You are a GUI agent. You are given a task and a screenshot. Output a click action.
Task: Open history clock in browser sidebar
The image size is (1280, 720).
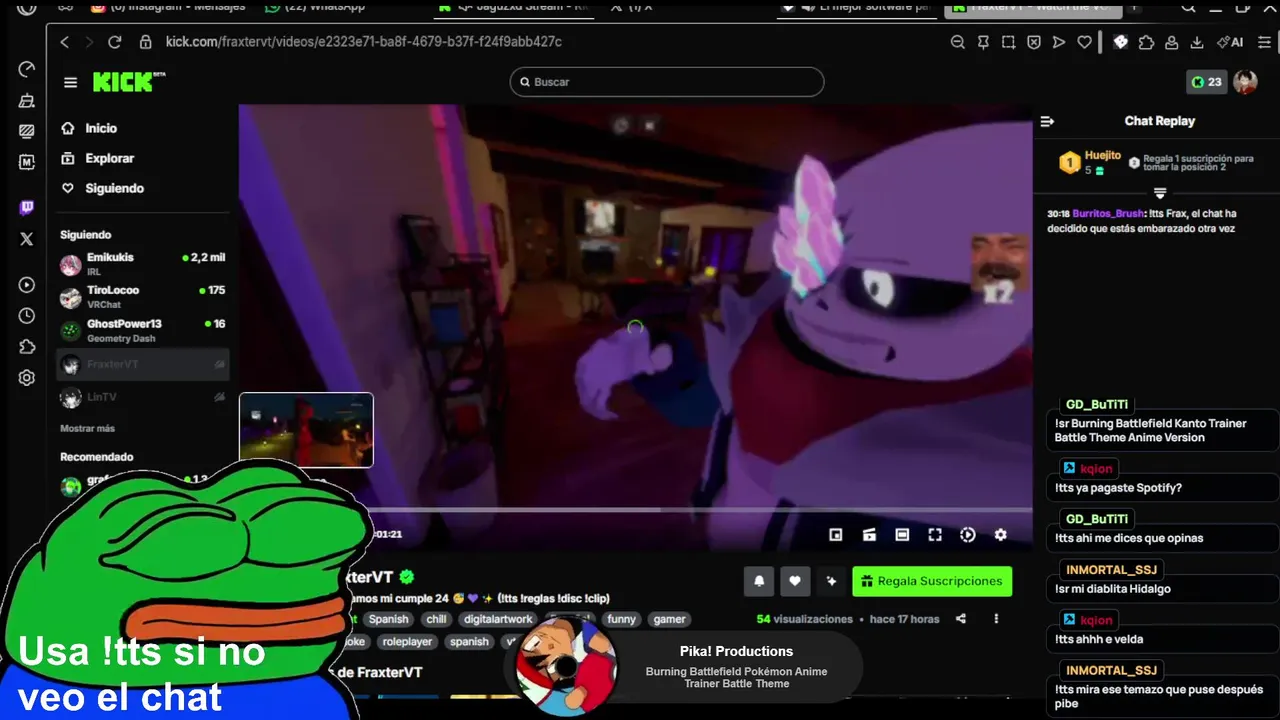point(27,316)
